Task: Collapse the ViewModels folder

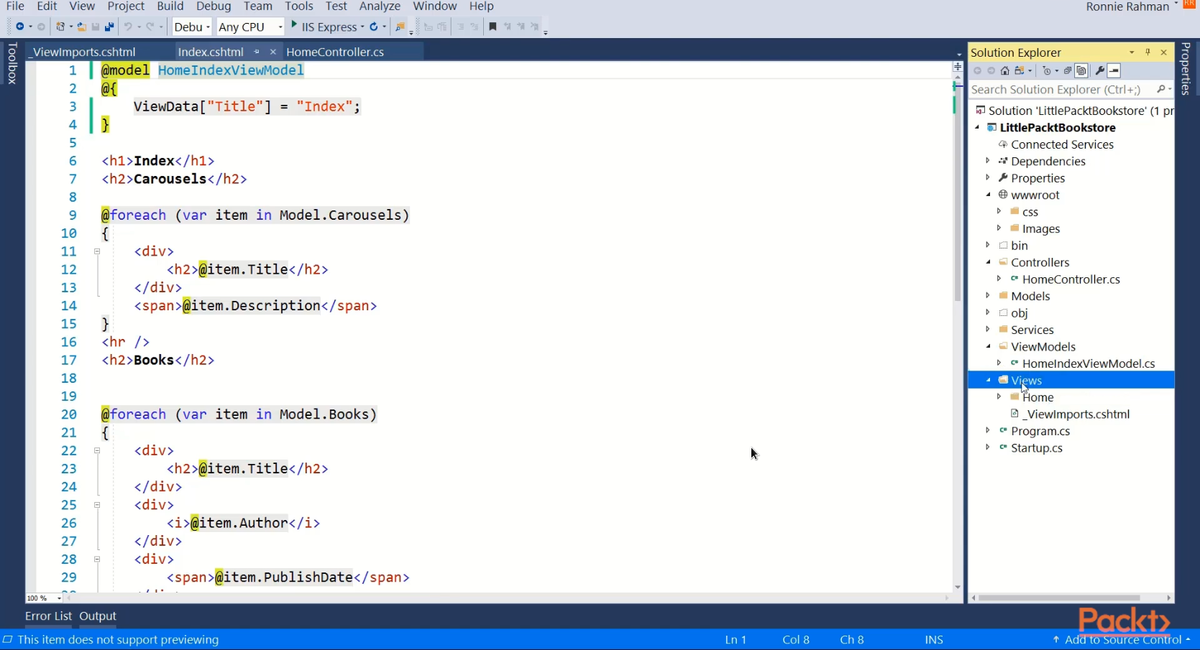Action: (988, 347)
